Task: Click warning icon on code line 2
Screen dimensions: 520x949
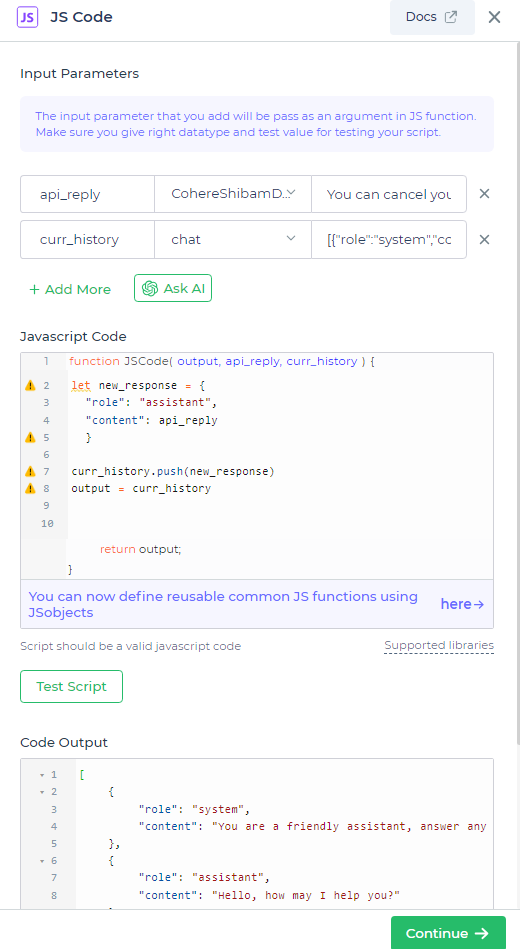Action: tap(30, 386)
